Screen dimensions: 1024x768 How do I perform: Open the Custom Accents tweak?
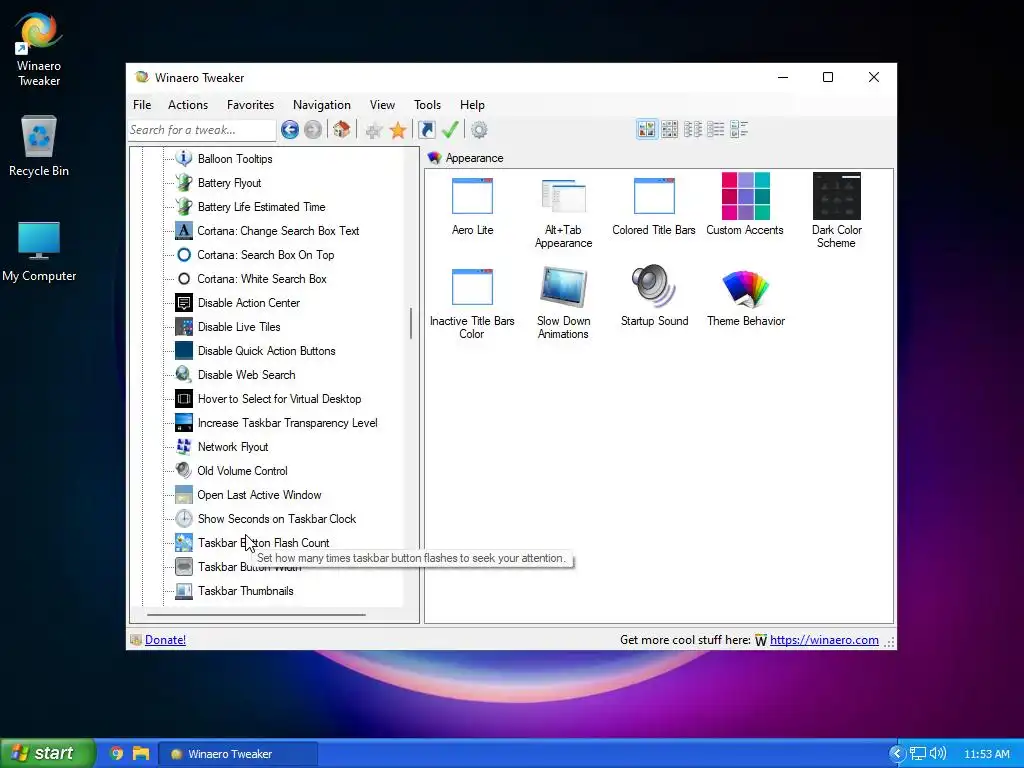pos(745,205)
